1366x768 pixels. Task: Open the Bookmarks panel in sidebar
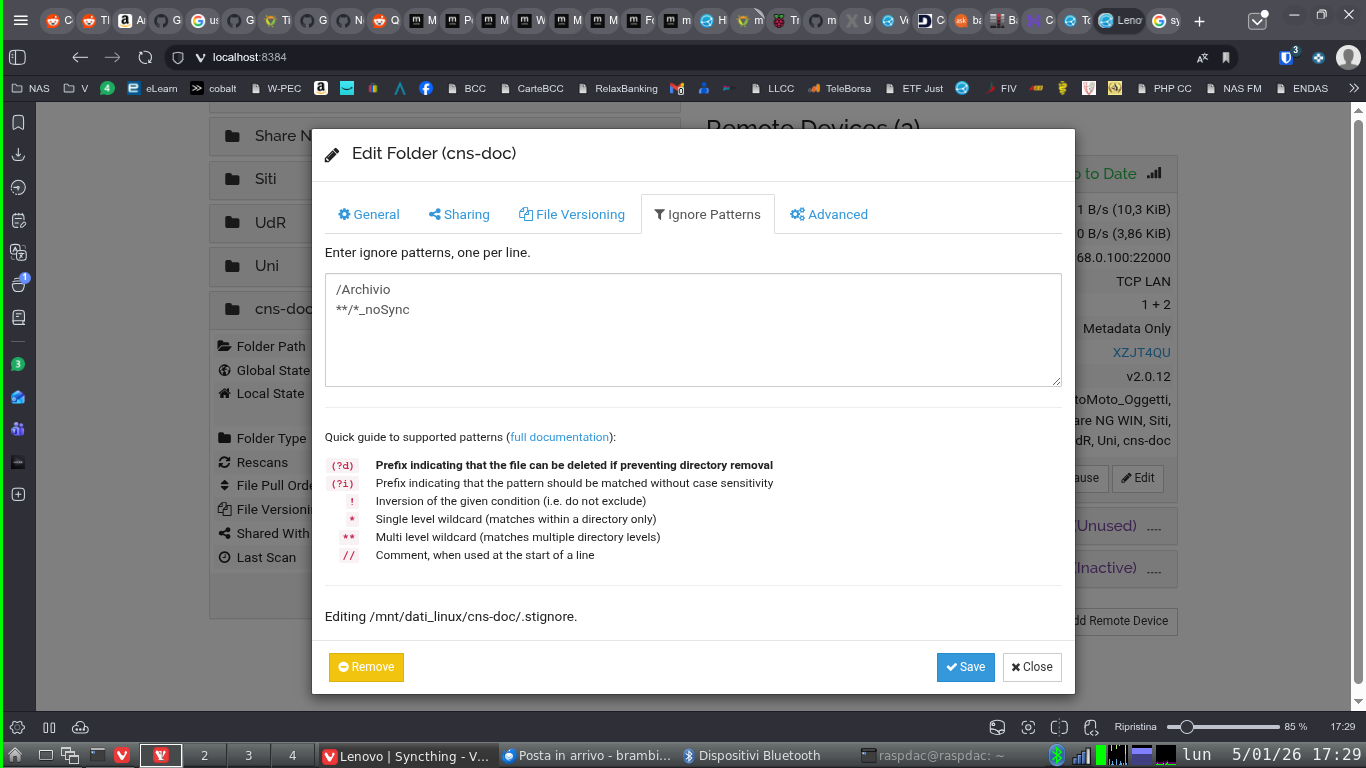pyautogui.click(x=17, y=122)
